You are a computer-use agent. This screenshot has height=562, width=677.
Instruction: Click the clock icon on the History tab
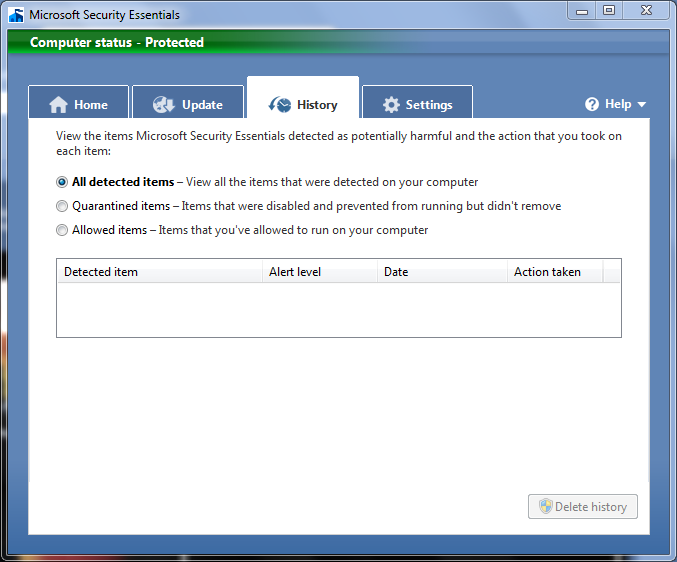pyautogui.click(x=280, y=104)
